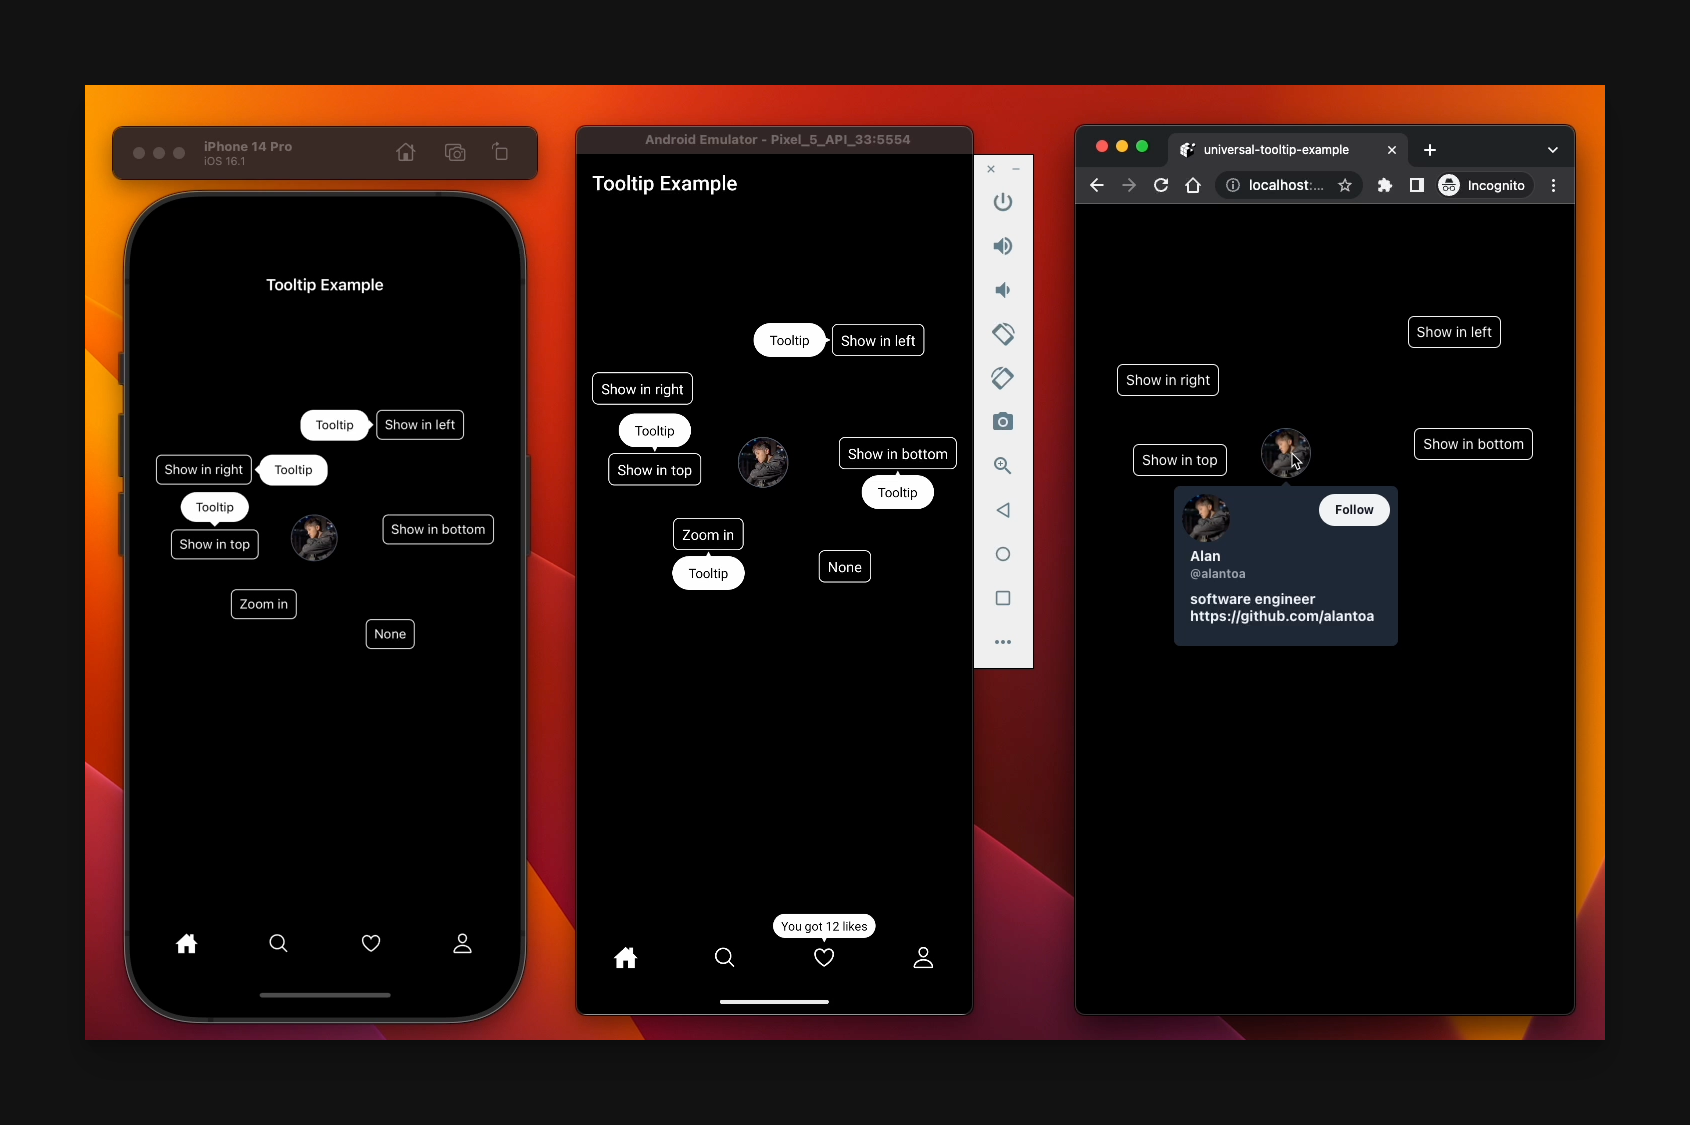Screen dimensions: 1690x1125
Task: Click Android emulator take screenshot button
Action: tap(1003, 422)
